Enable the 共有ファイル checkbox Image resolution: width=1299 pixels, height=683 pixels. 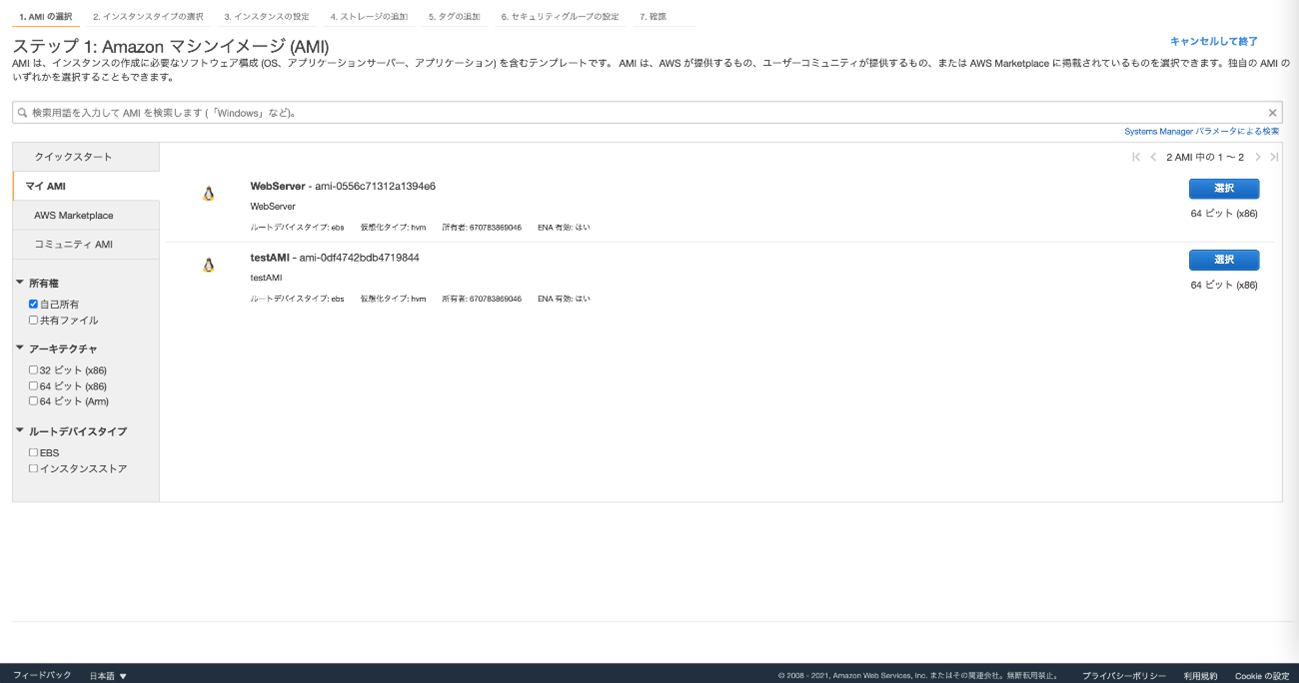[x=33, y=320]
